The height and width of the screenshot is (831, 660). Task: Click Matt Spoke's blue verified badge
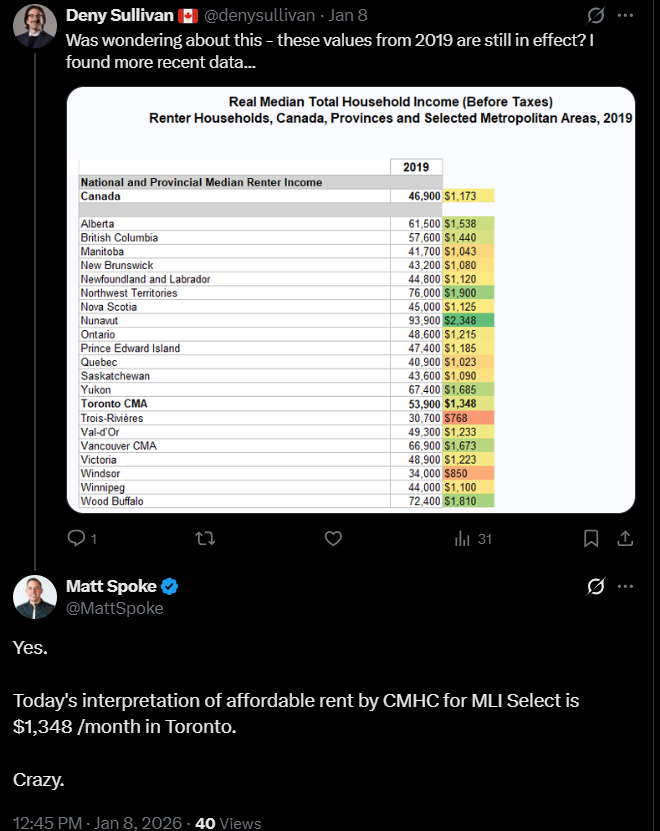(x=170, y=587)
